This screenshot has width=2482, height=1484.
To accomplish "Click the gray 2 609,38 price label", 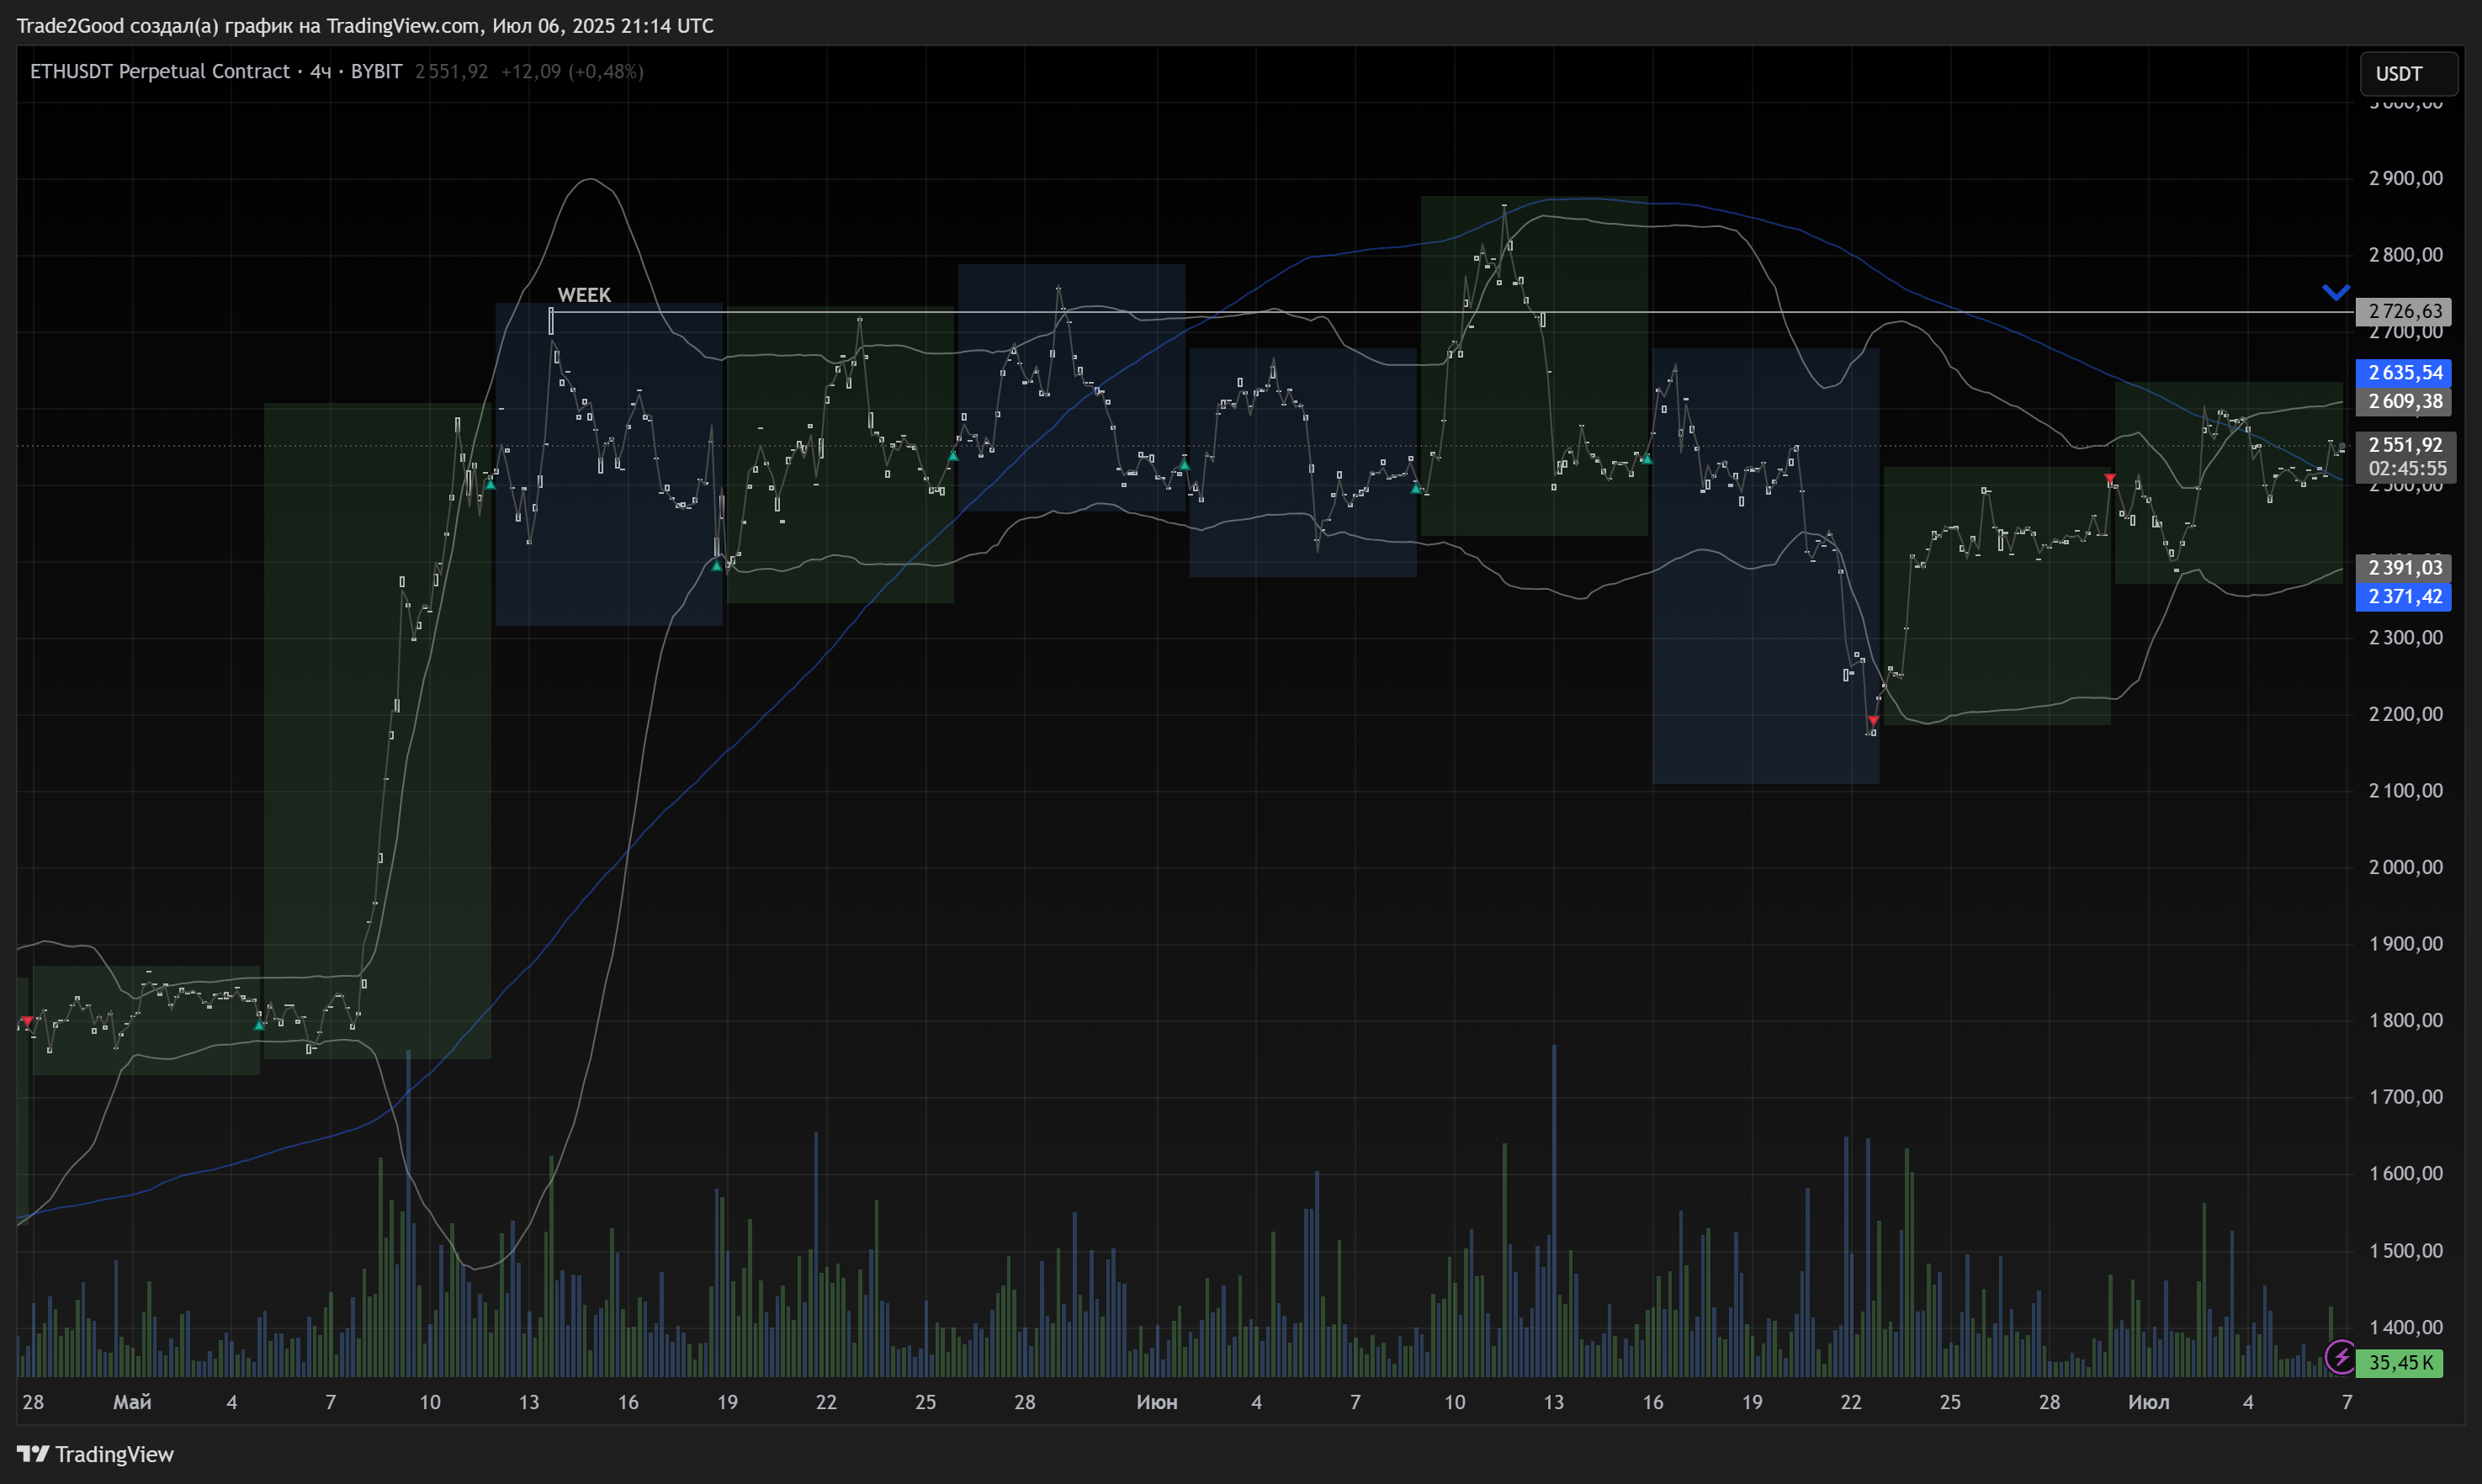I will (2404, 401).
